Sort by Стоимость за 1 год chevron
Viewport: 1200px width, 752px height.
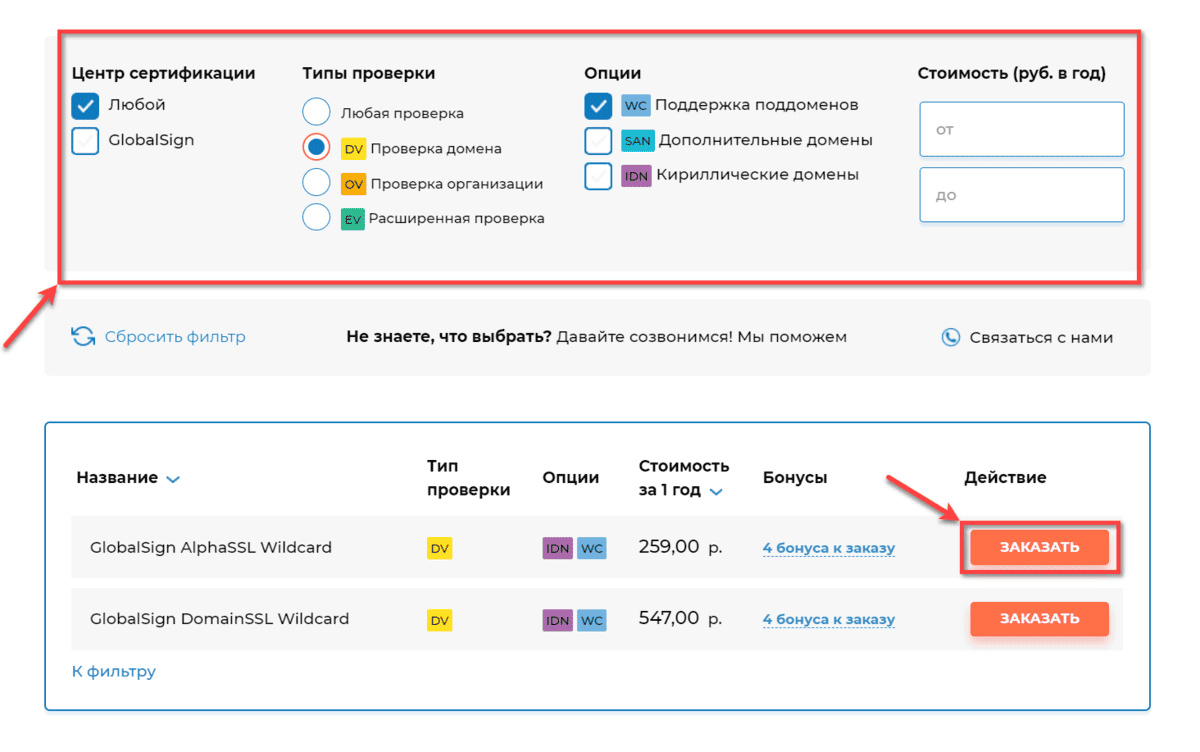(x=718, y=492)
